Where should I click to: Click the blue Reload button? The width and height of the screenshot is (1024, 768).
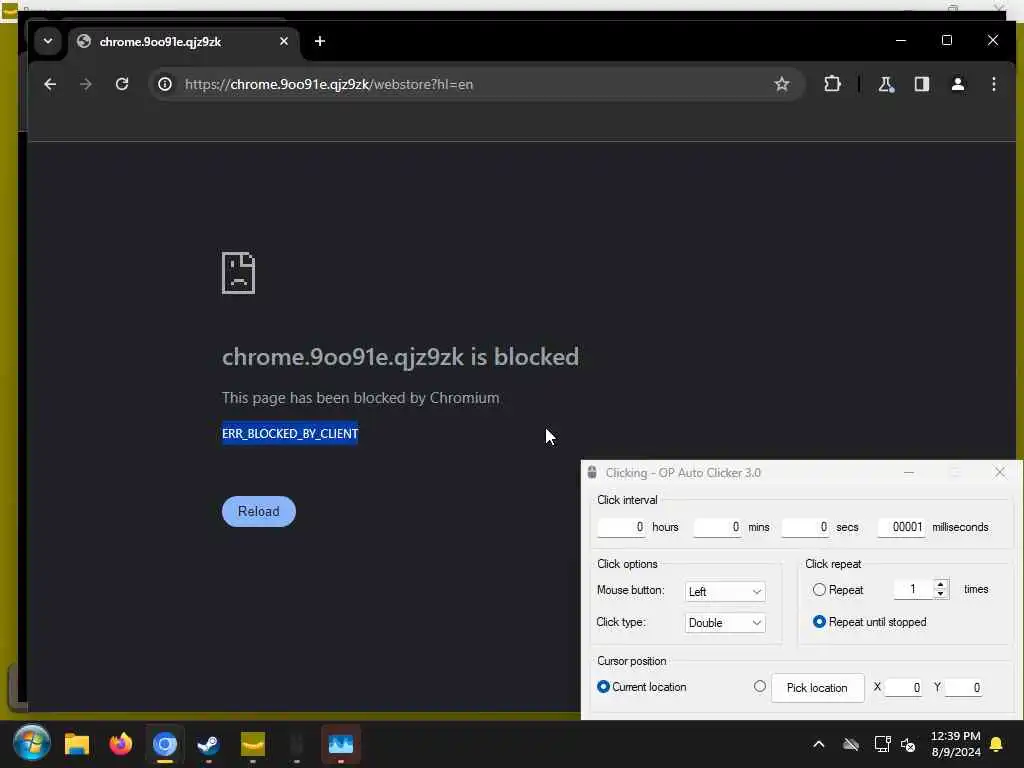coord(259,511)
